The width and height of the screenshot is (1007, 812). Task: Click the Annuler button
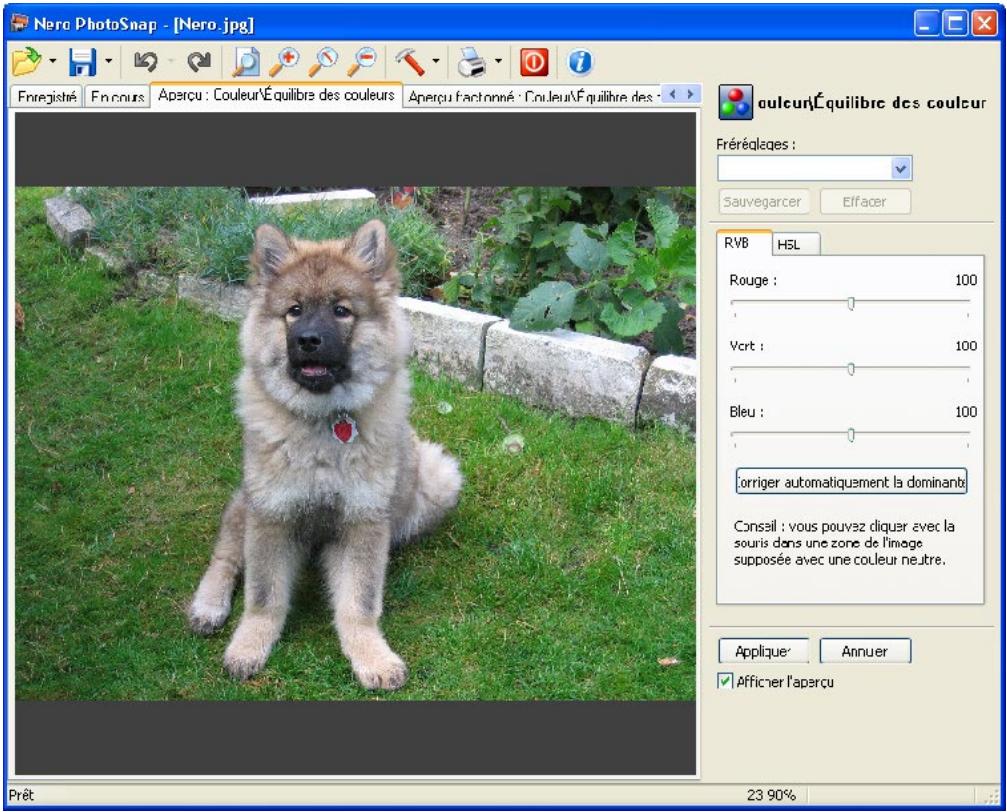(864, 651)
